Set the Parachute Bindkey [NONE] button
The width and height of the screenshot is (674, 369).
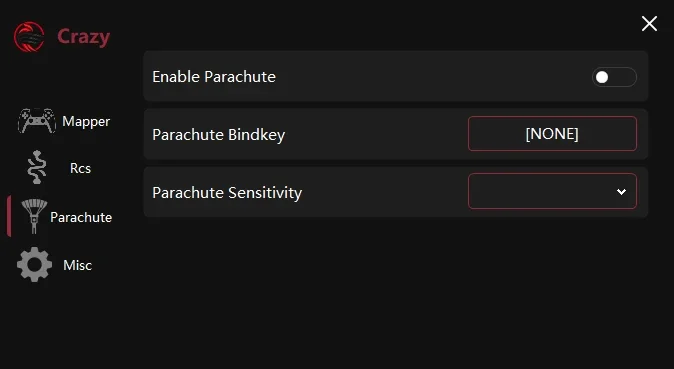(x=552, y=134)
